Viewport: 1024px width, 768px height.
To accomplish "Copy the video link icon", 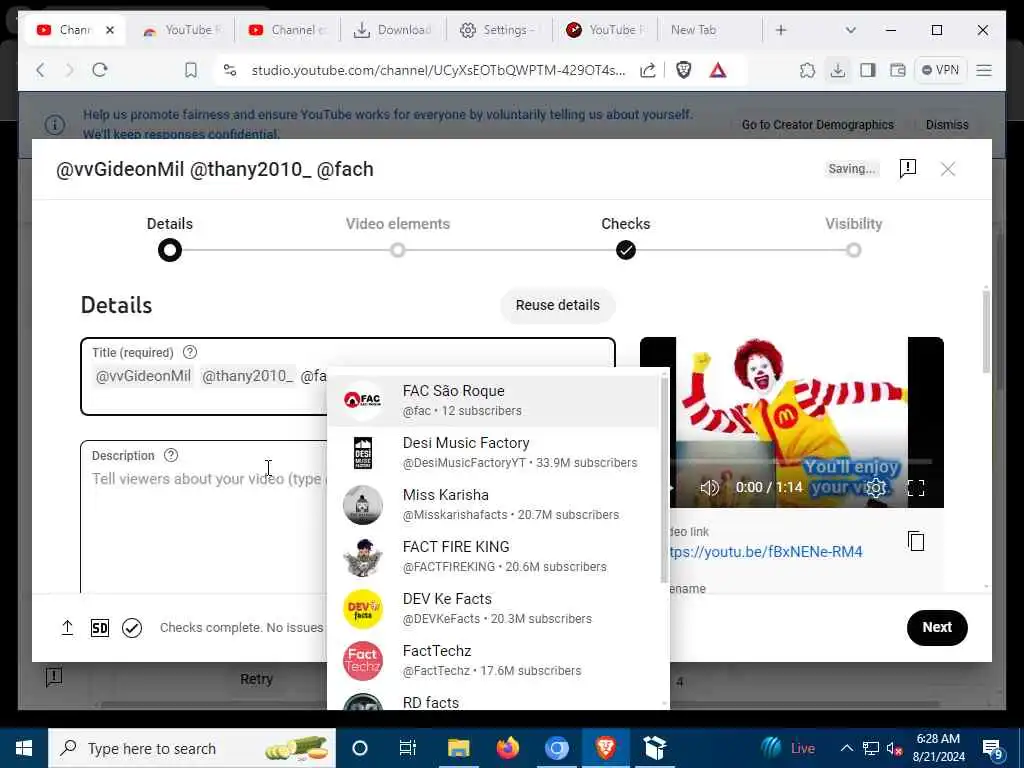I will (x=916, y=541).
